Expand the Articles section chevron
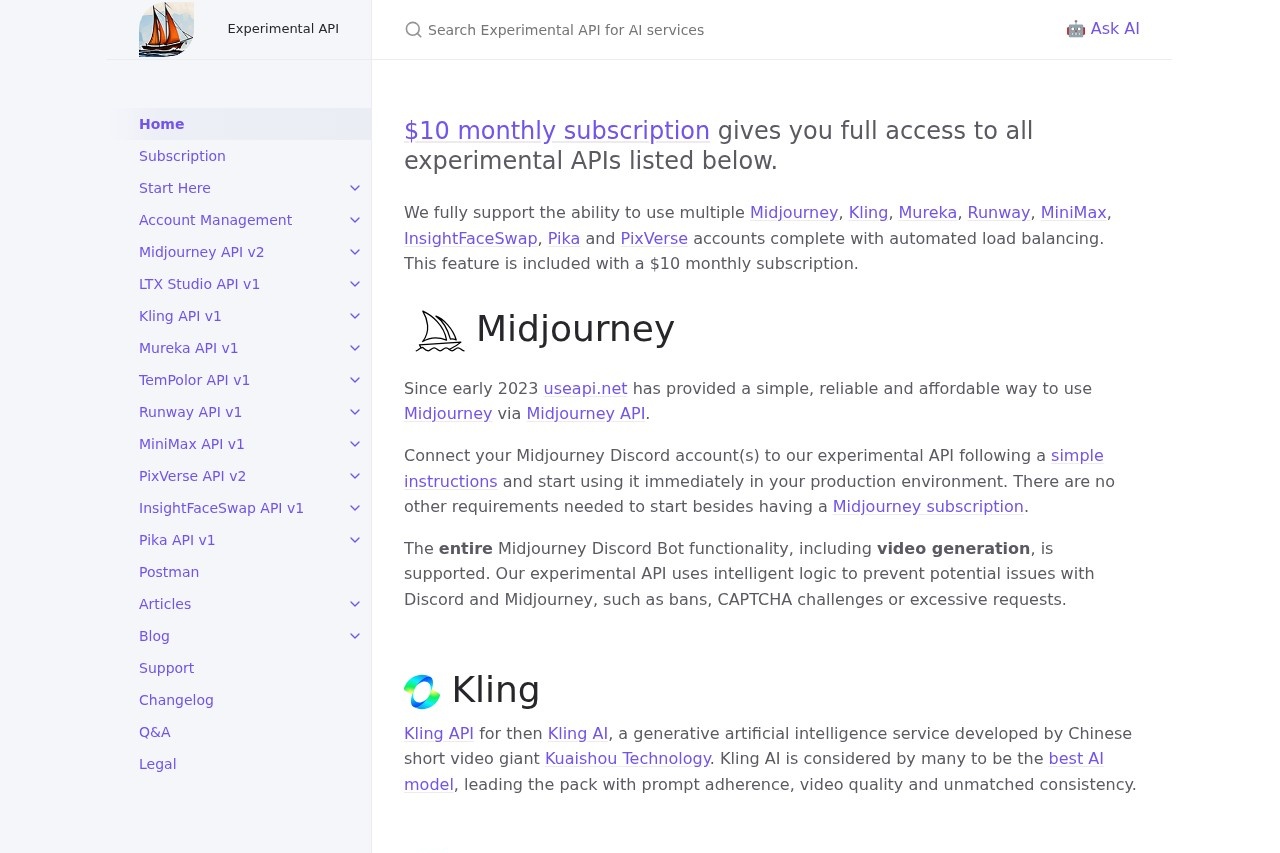Image resolution: width=1280 pixels, height=853 pixels. pos(355,604)
